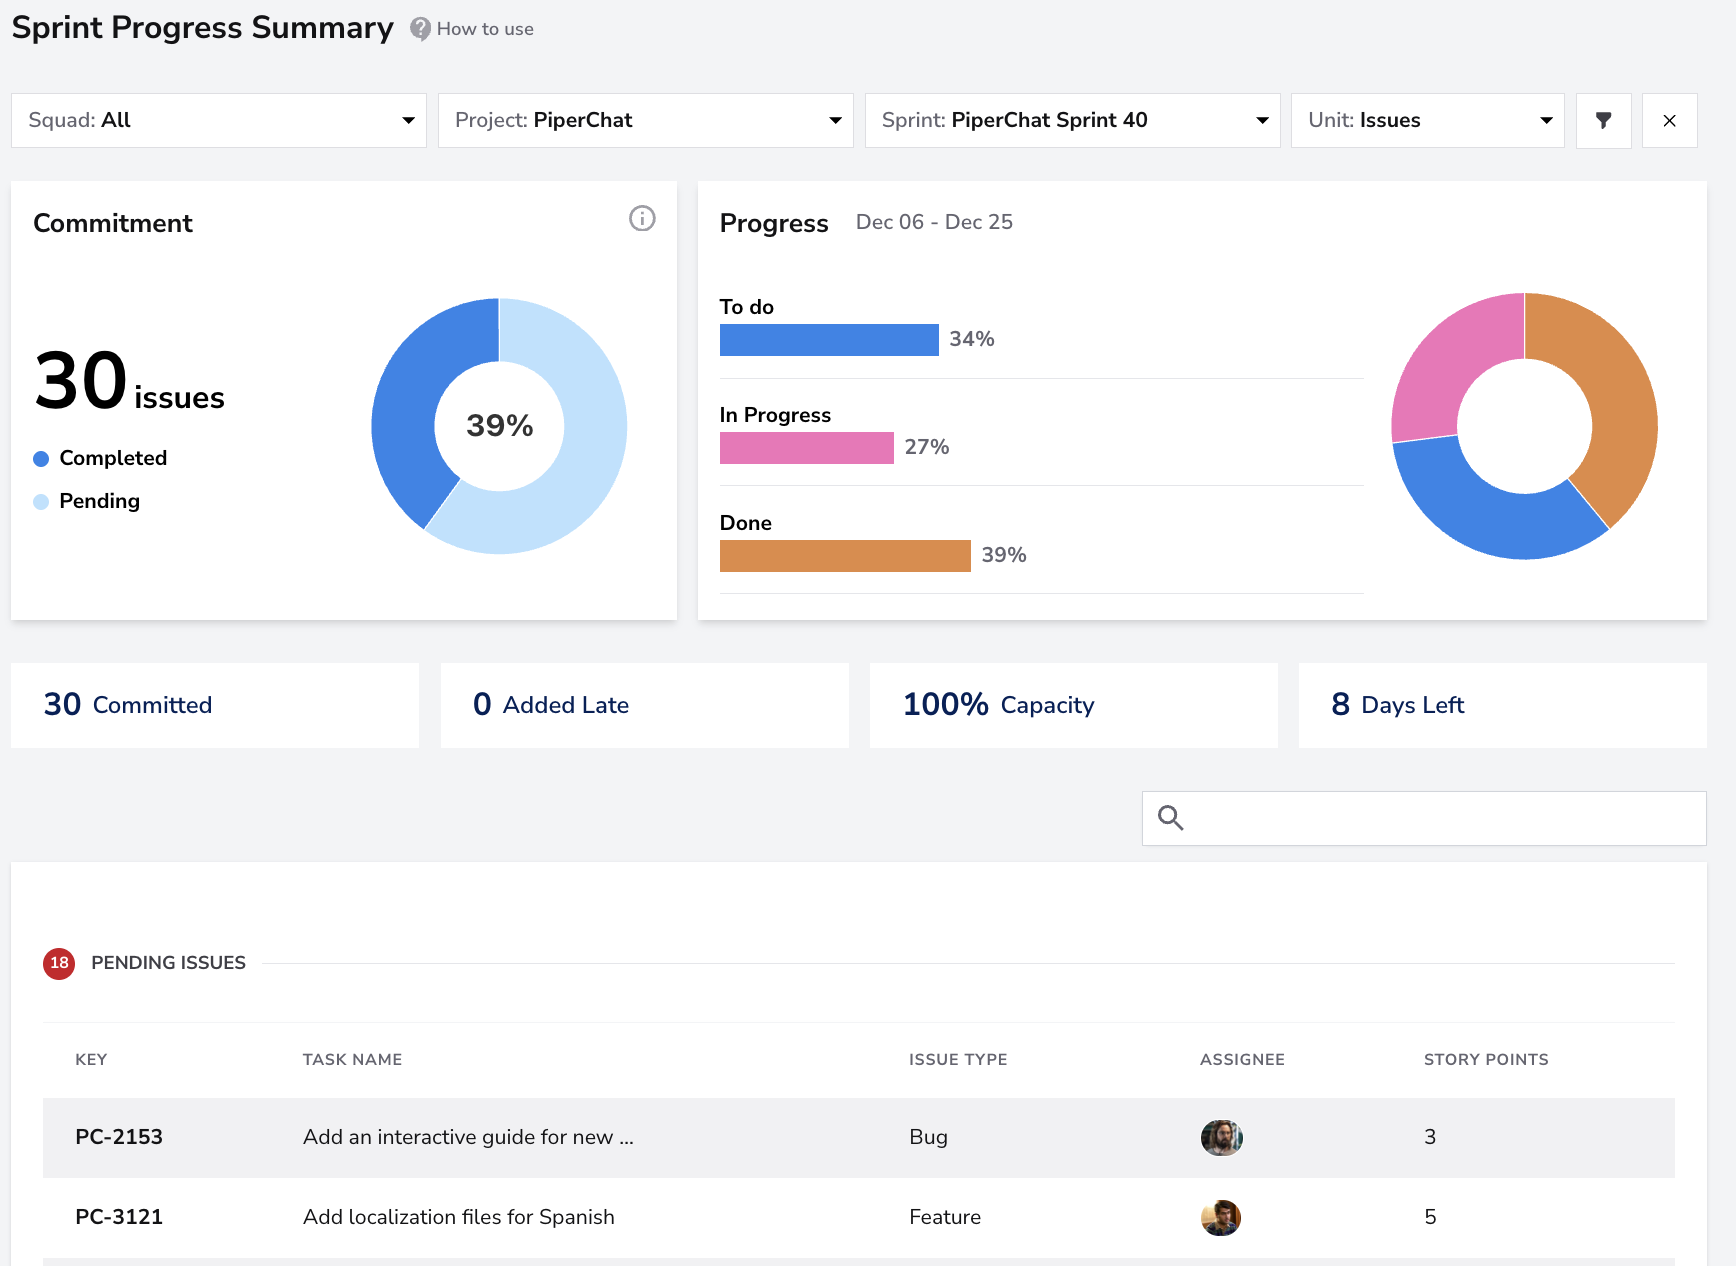1736x1266 pixels.
Task: Open the How to use link
Action: 485,29
